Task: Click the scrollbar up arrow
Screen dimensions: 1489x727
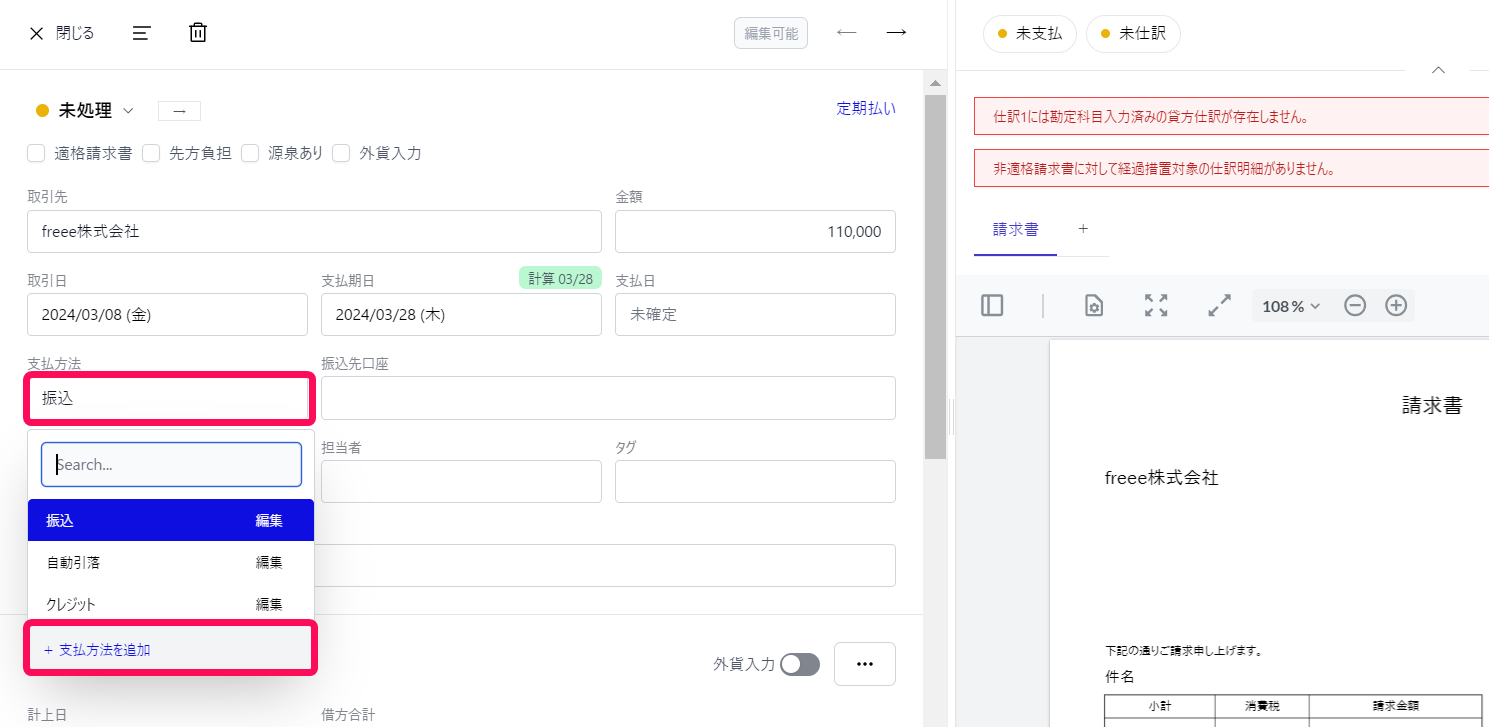Action: point(935,83)
